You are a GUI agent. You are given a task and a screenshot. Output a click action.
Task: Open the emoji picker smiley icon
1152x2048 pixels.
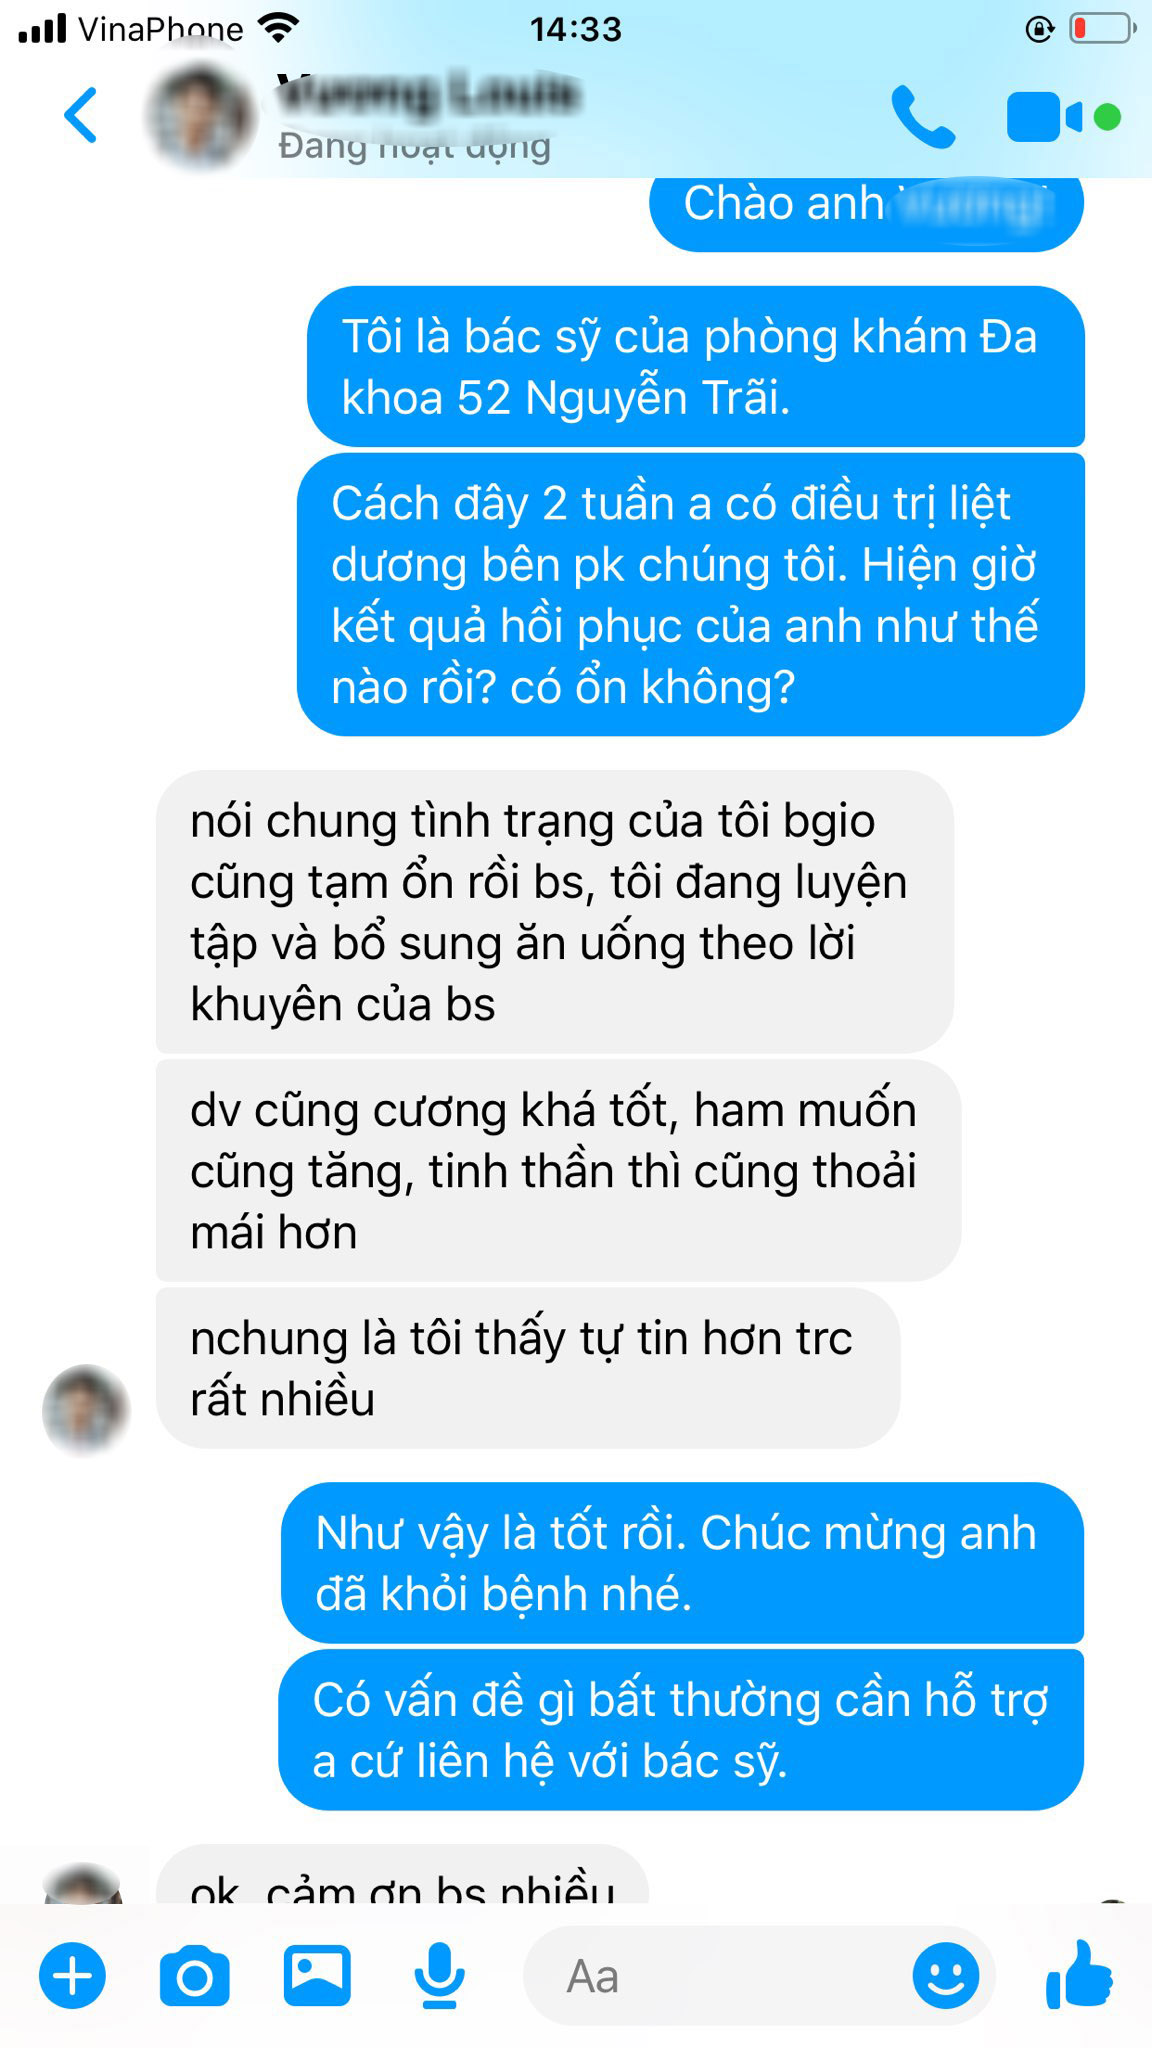coord(945,1976)
